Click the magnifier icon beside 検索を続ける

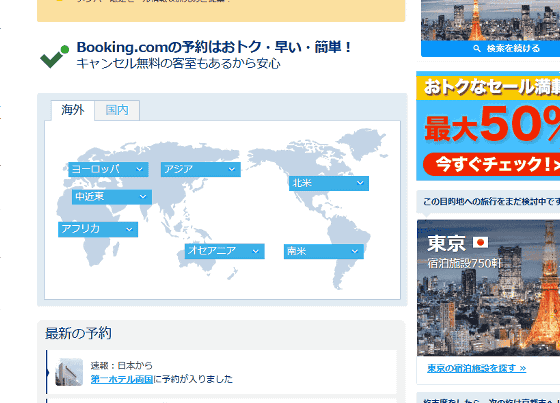477,48
